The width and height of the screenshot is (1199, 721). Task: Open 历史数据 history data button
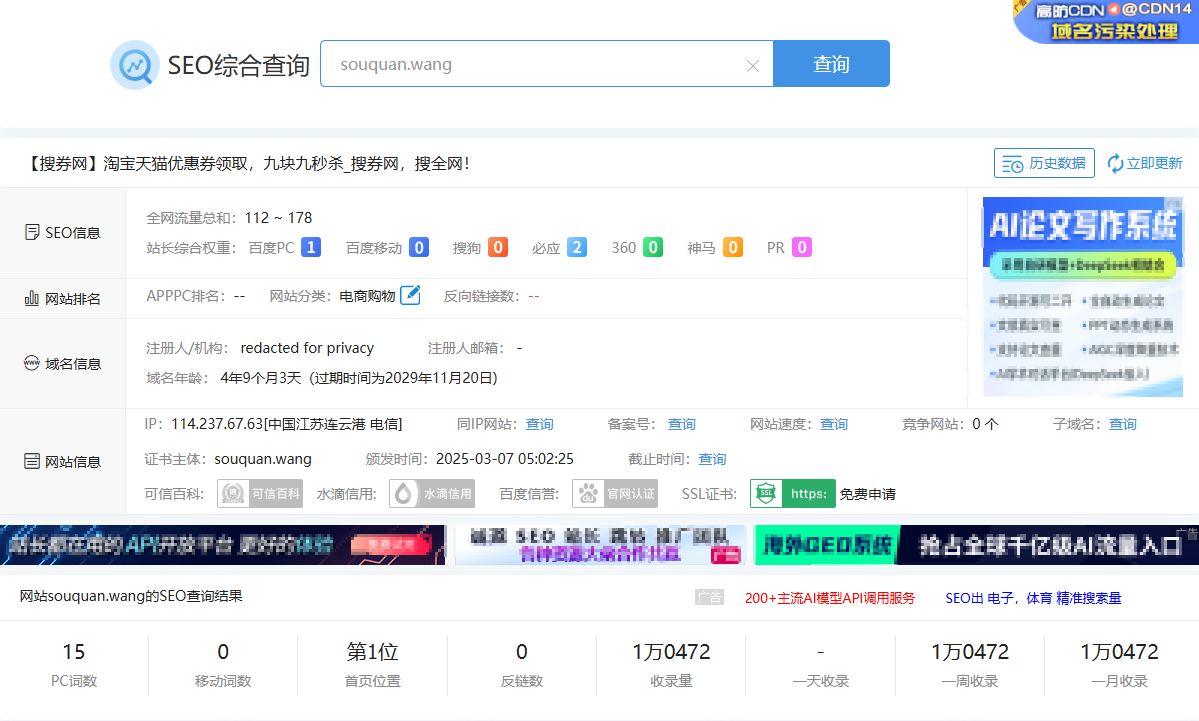coord(1044,163)
